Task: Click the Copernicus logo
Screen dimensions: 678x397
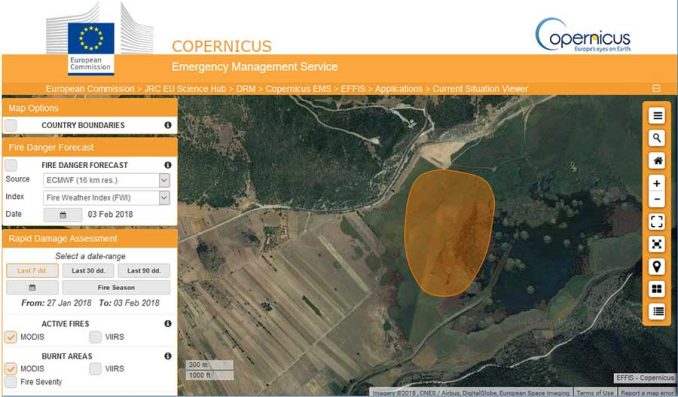Action: [583, 35]
